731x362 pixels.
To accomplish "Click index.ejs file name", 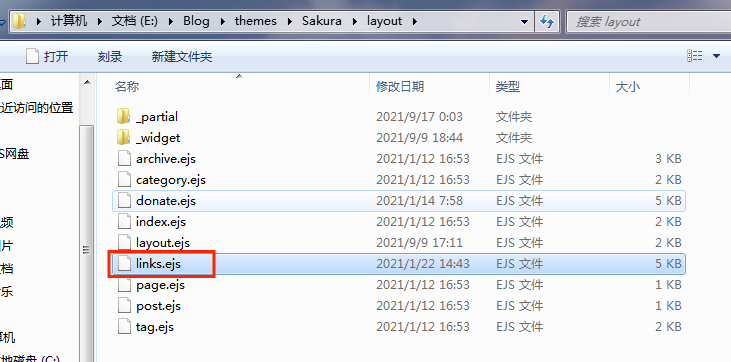I will pyautogui.click(x=161, y=222).
